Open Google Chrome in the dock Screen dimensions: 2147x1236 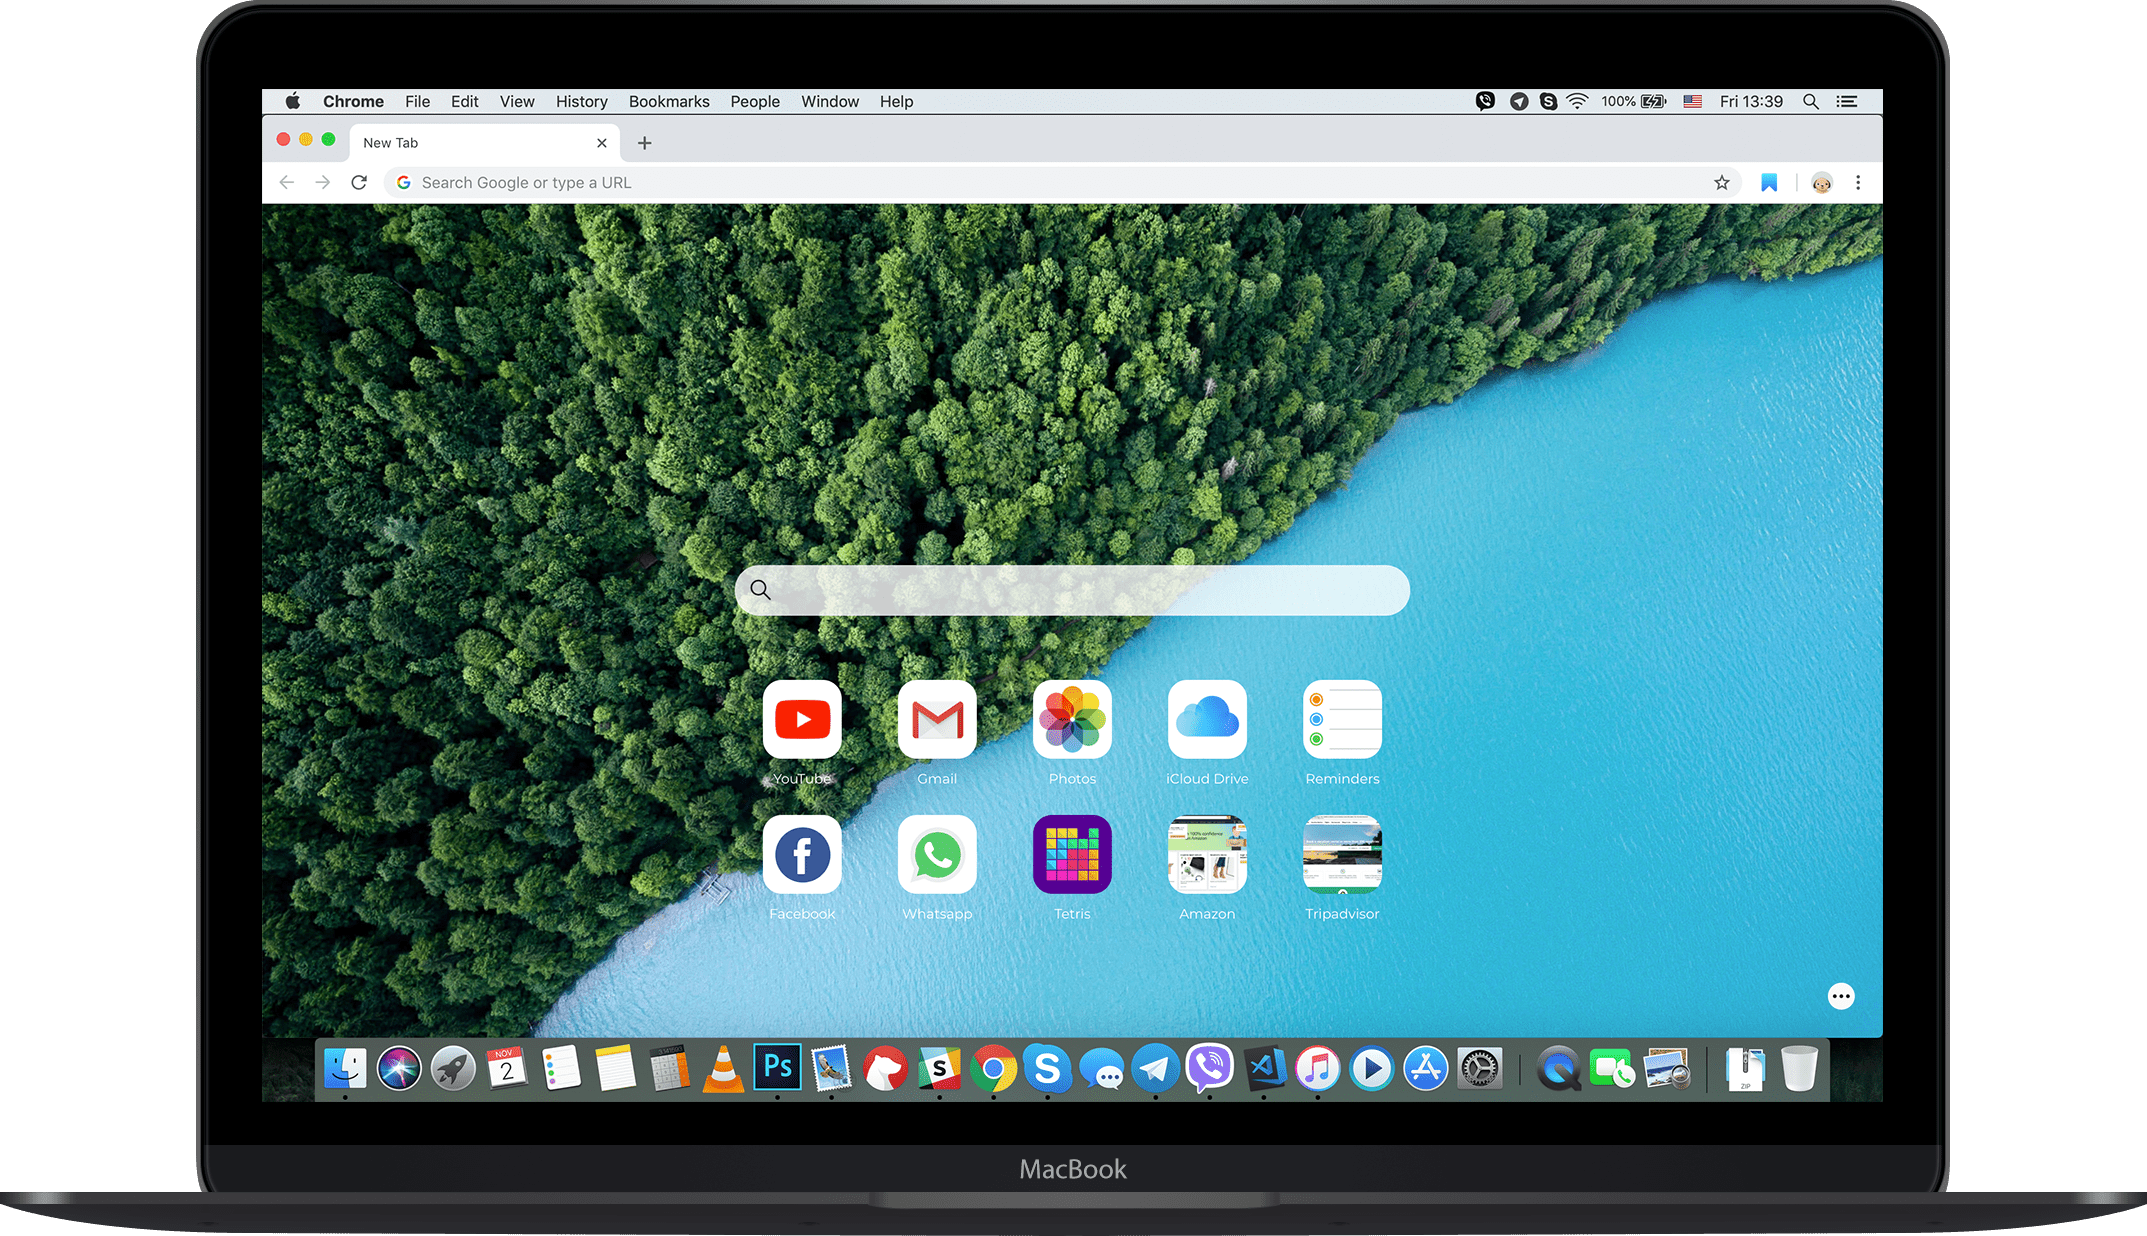click(x=993, y=1069)
